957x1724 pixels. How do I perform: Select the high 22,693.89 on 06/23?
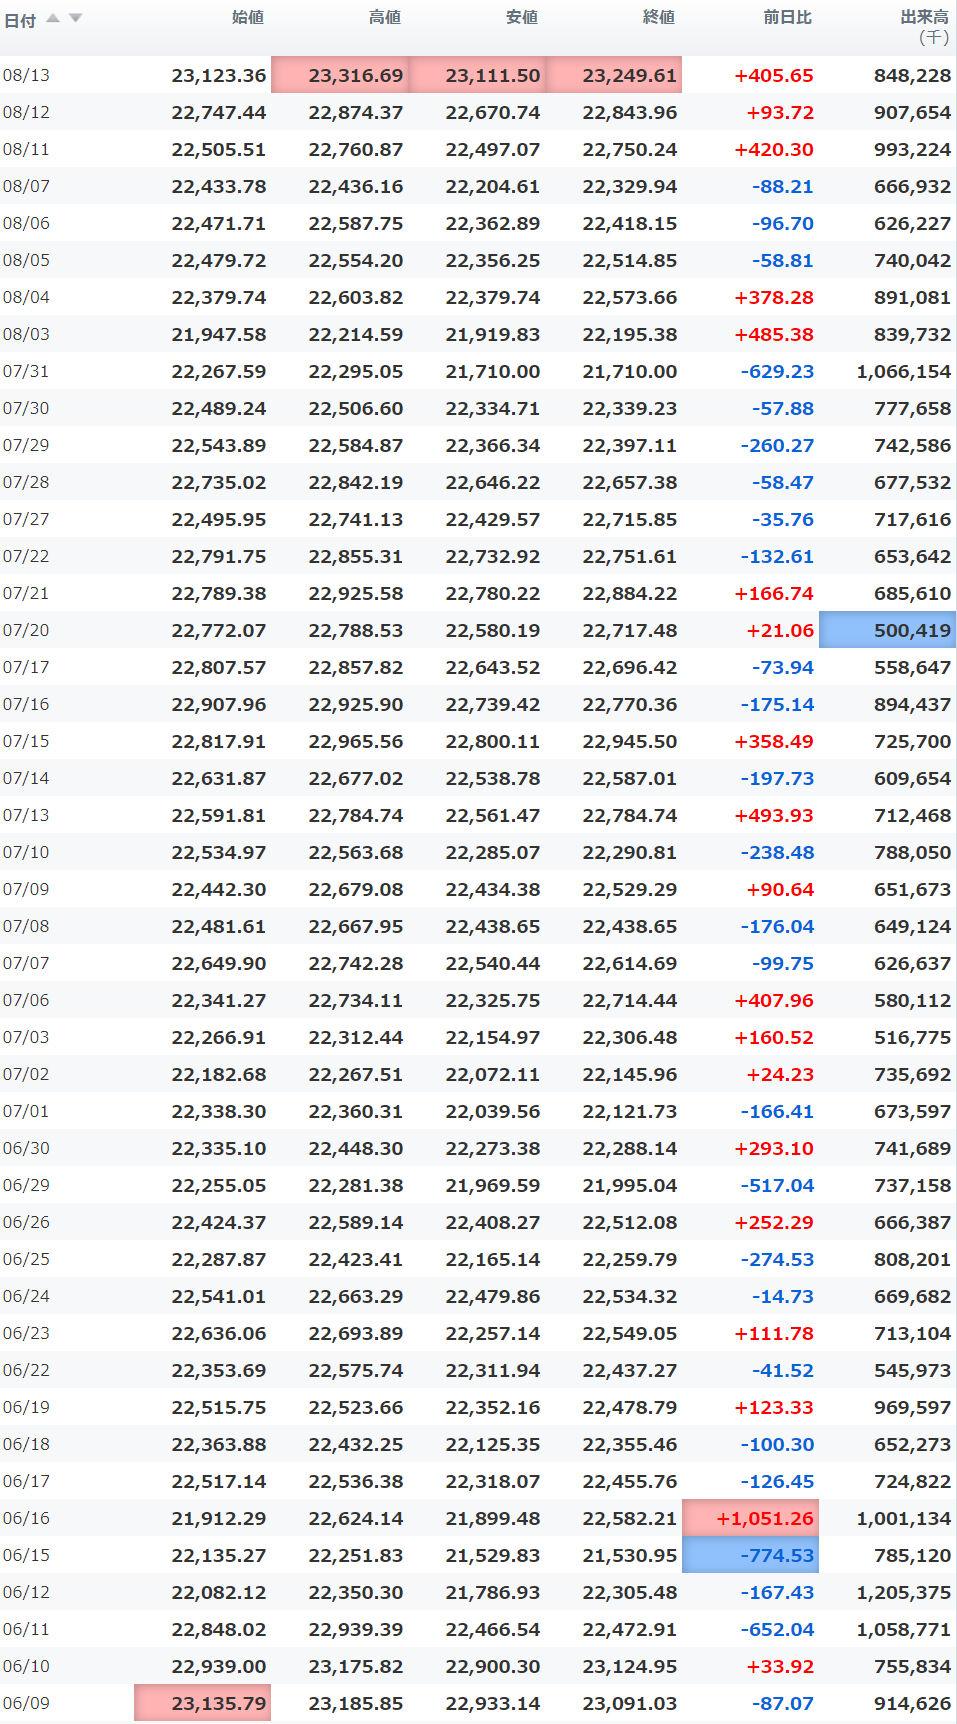coord(356,1333)
